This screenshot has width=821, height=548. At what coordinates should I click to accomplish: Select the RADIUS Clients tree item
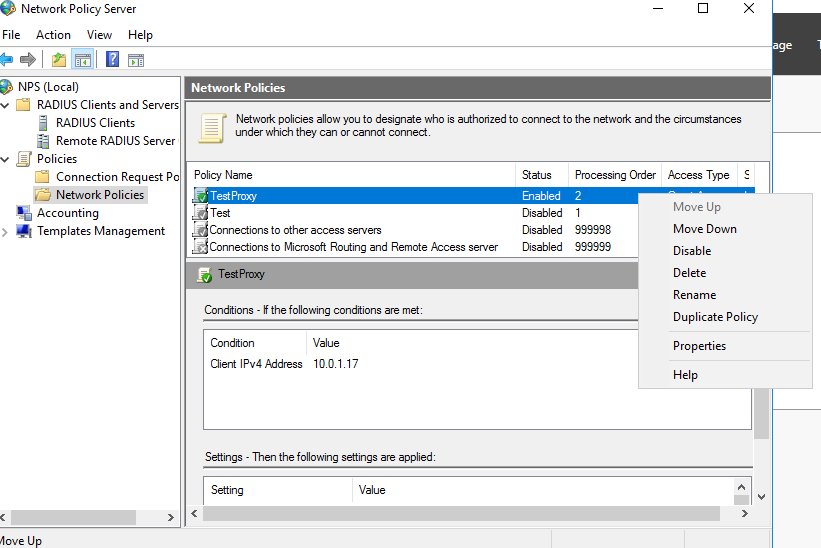(95, 123)
